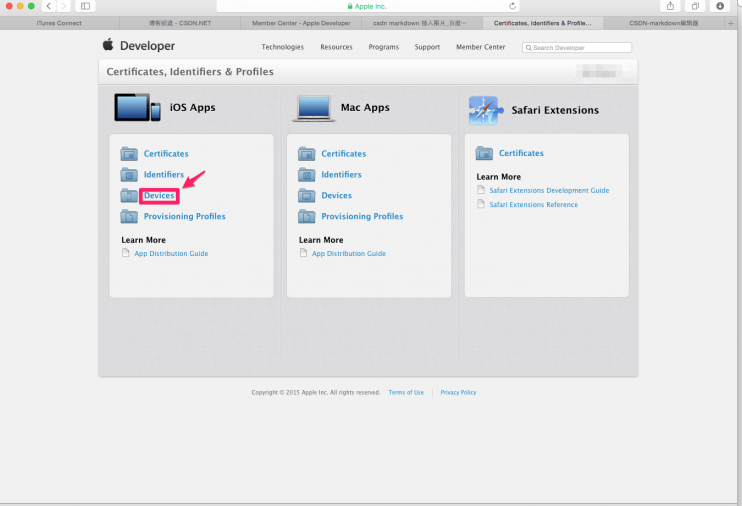Image resolution: width=742 pixels, height=506 pixels.
Task: Open Terms of Use link
Action: (406, 392)
